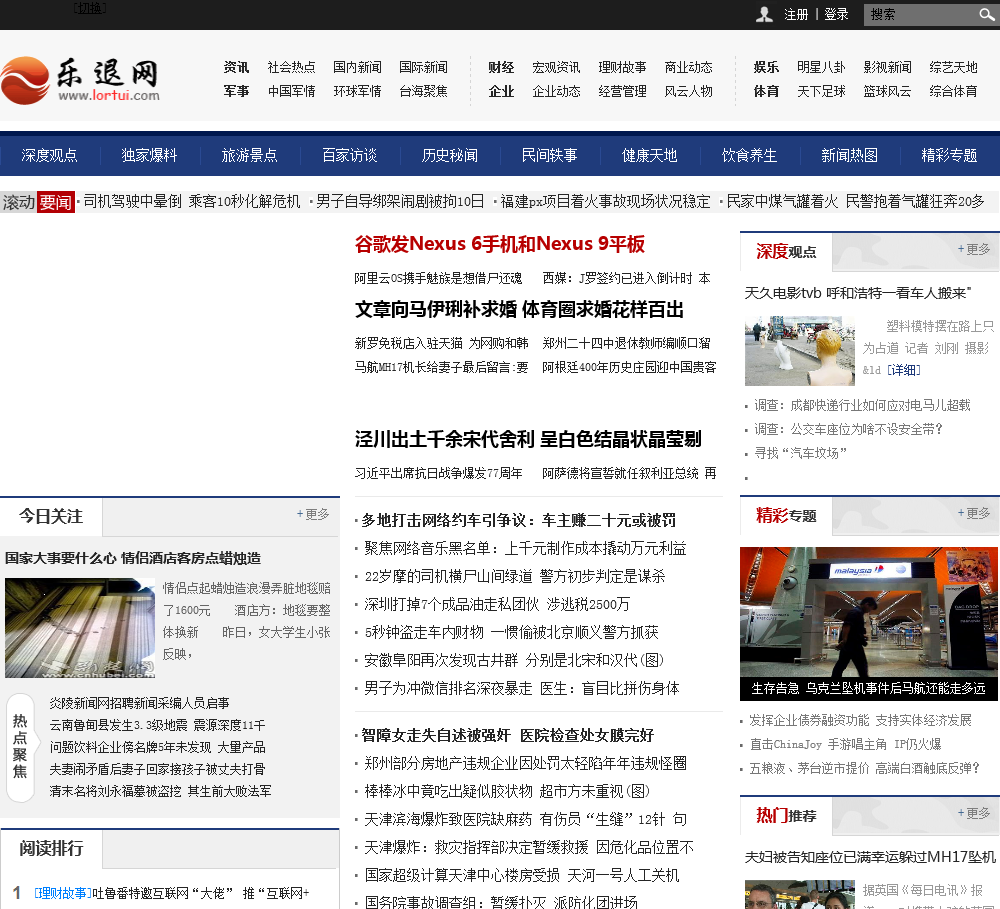Screen dimensions: 1000x909
Task: Open the 独家爆料 navigation tab
Action: click(149, 155)
